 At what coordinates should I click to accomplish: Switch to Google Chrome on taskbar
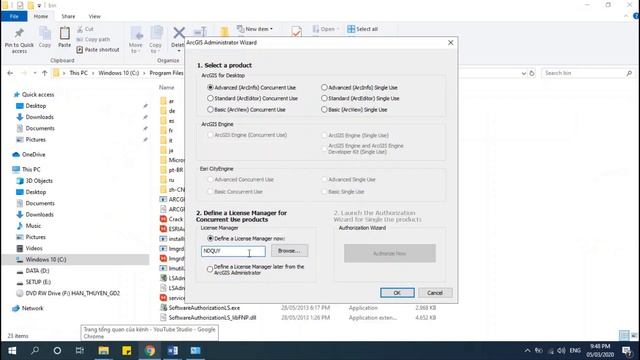click(x=150, y=351)
